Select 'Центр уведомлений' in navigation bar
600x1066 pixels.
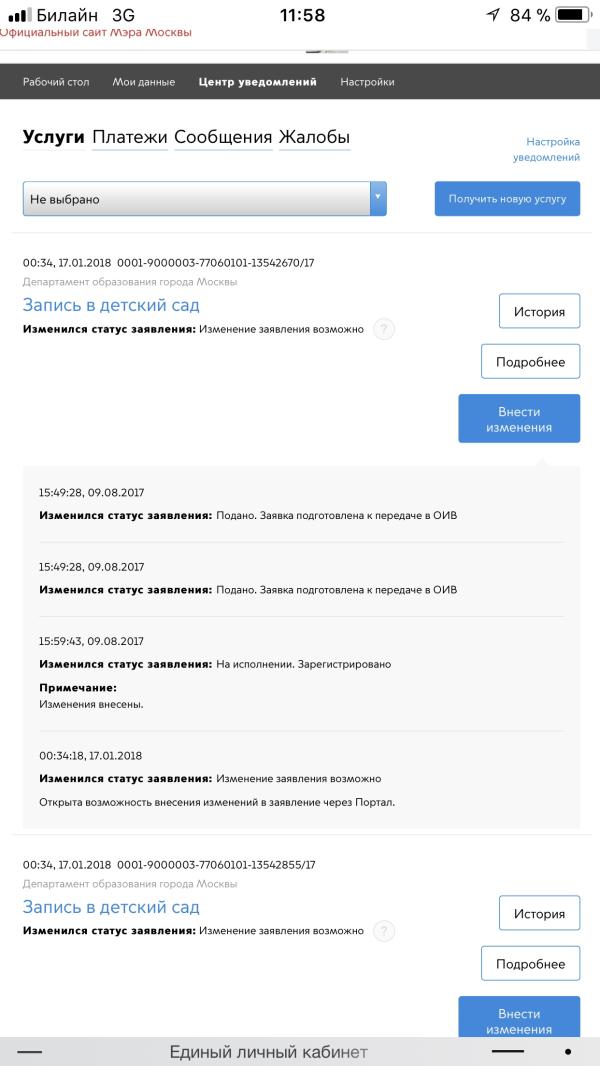258,82
